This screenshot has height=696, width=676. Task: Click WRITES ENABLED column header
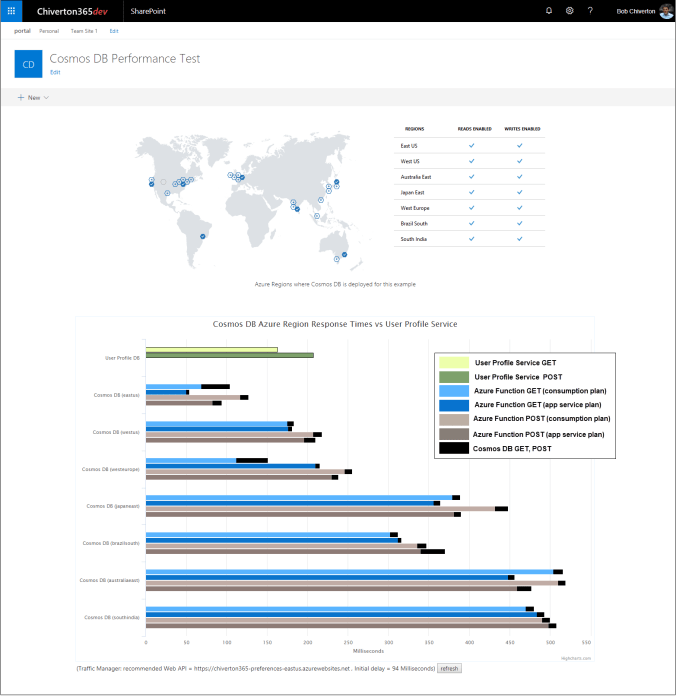pos(522,129)
